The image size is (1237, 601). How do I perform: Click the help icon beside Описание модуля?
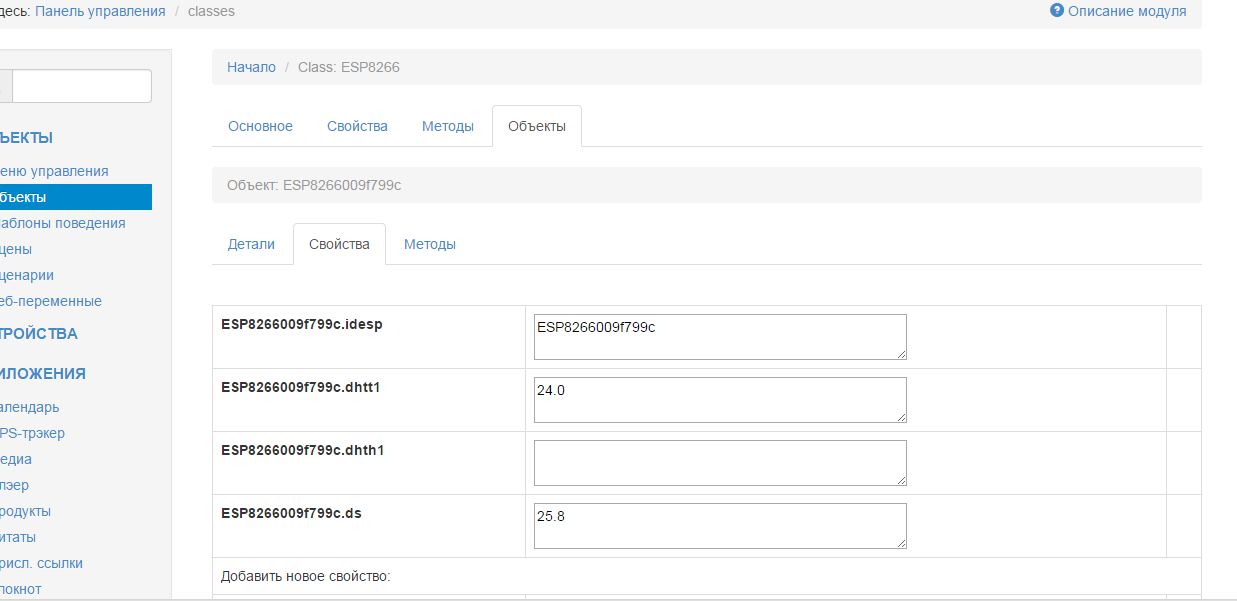(1057, 11)
